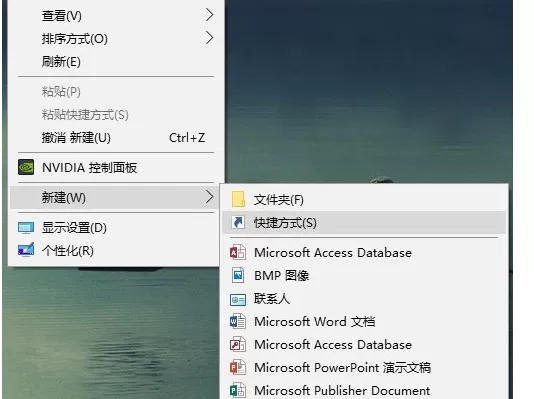Expand the arrow beside 新建(W)

(x=210, y=197)
